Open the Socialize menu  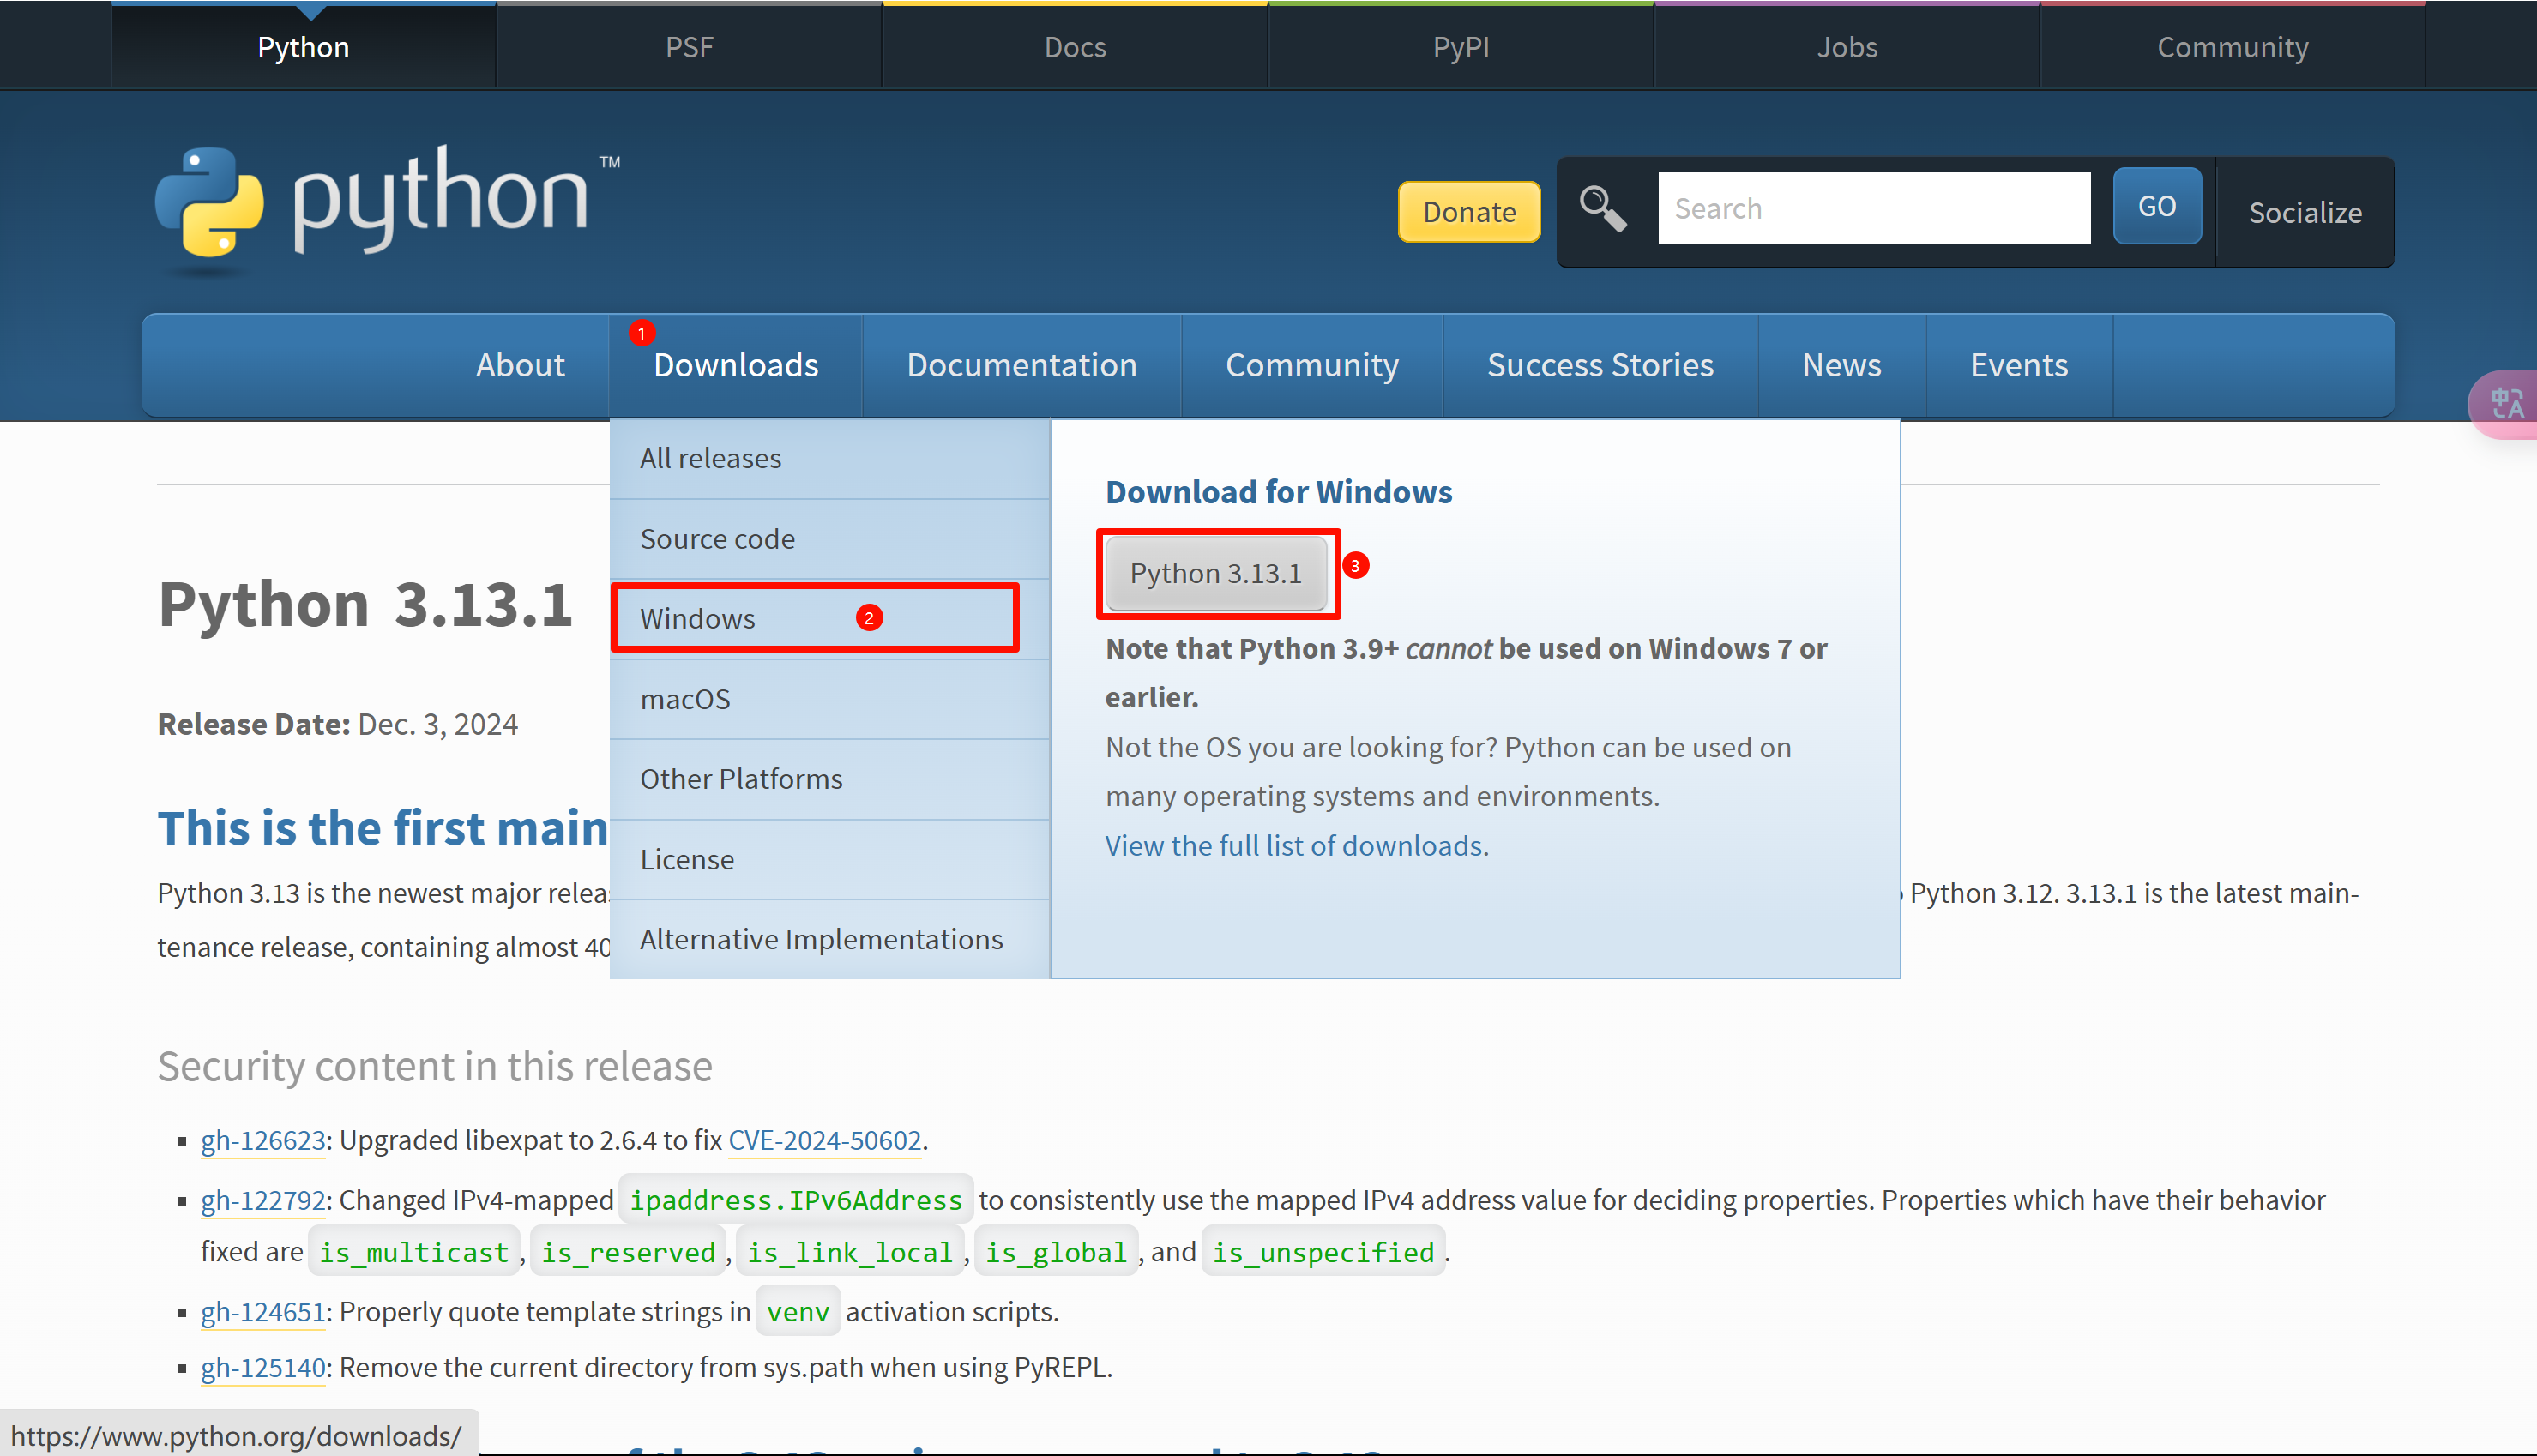tap(2304, 212)
